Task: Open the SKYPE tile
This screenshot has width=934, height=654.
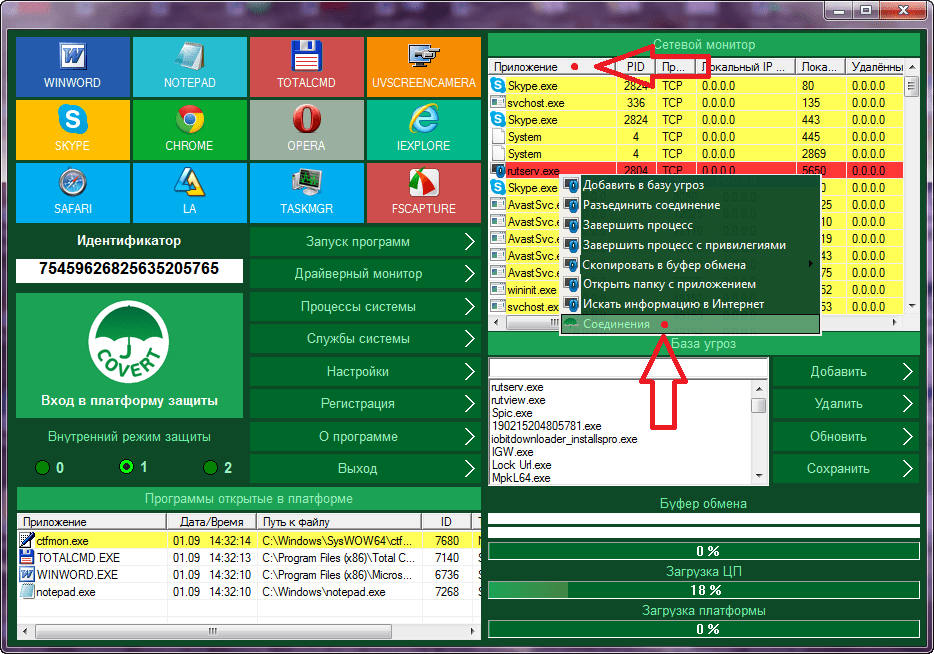Action: 73,130
